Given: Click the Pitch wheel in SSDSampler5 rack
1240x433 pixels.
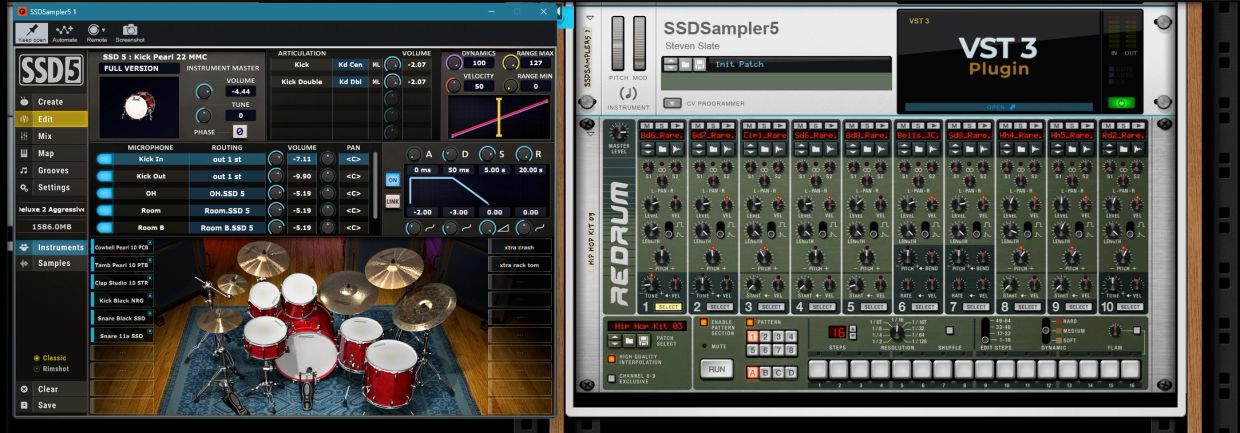Looking at the screenshot, I should tap(618, 43).
